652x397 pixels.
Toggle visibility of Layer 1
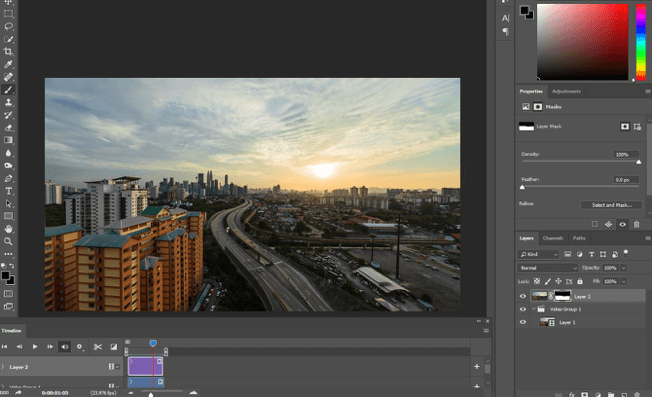point(523,322)
